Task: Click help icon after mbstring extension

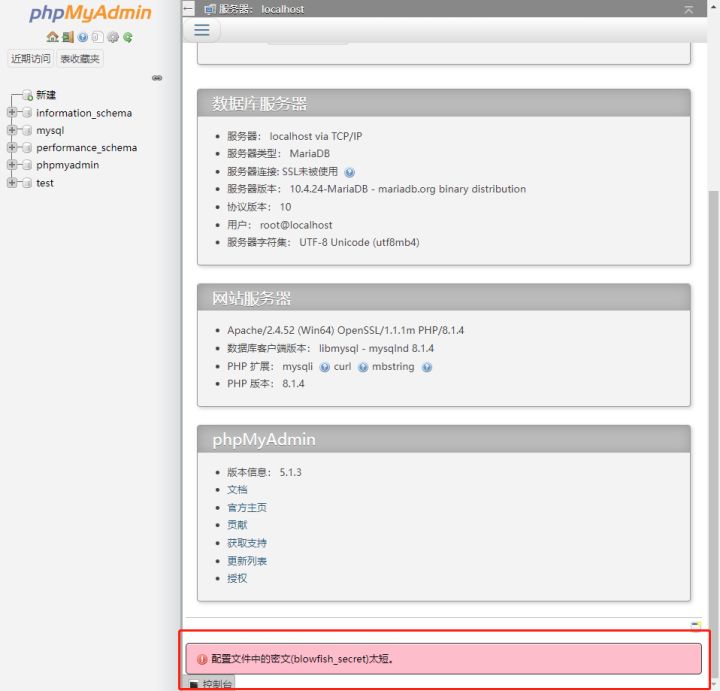Action: pyautogui.click(x=427, y=367)
